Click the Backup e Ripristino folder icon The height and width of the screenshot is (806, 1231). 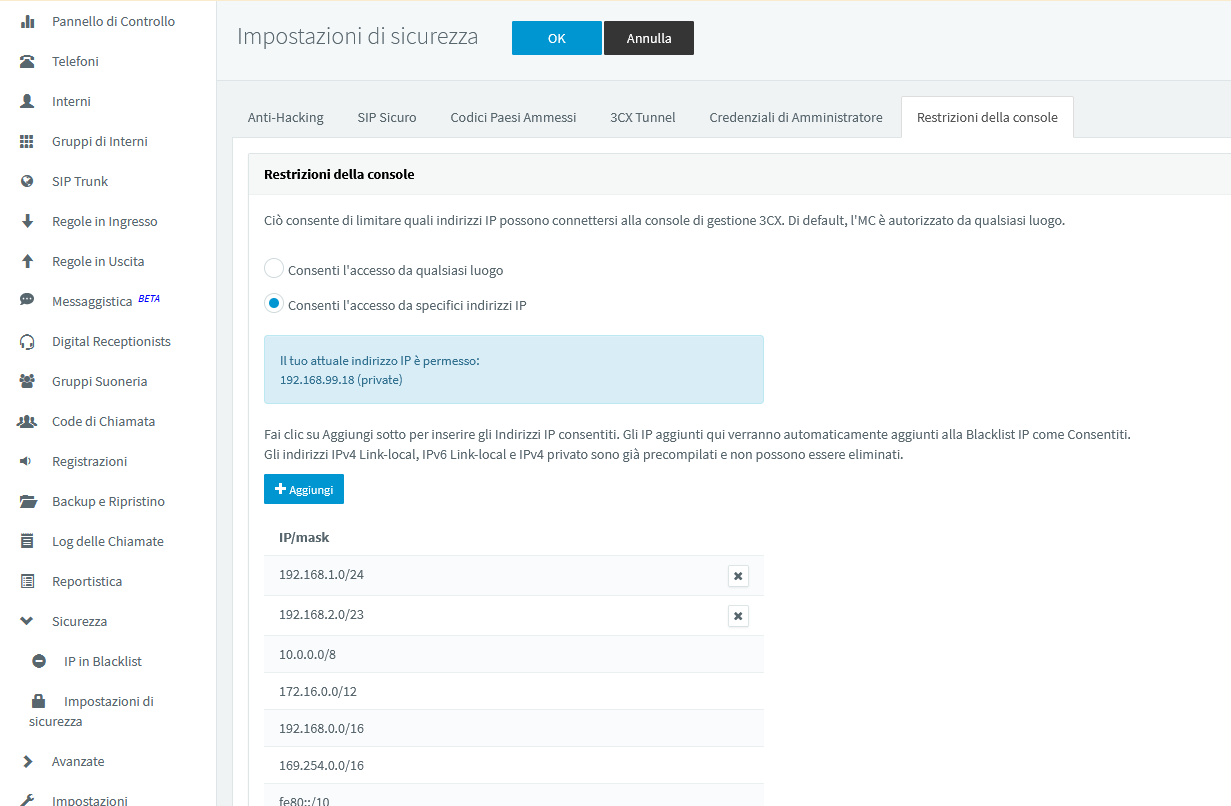coord(28,501)
